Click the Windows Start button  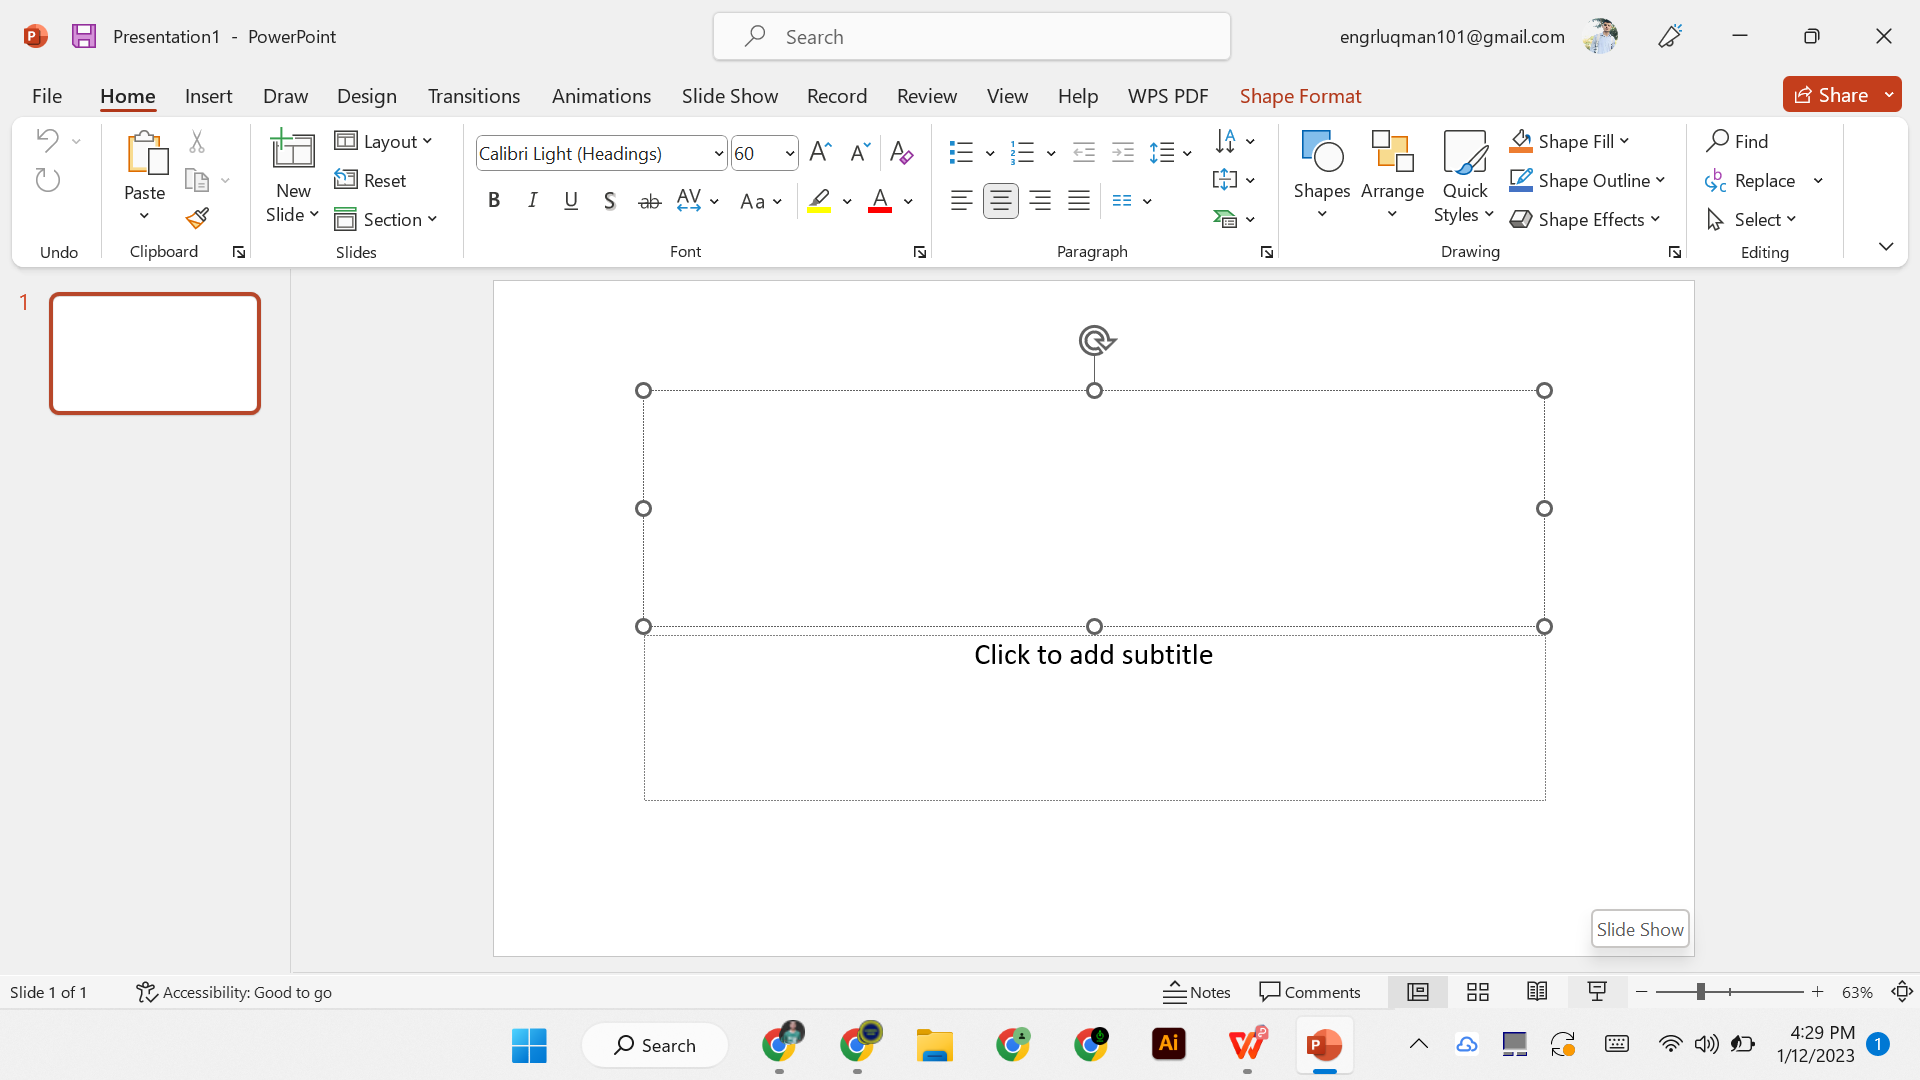tap(529, 1045)
